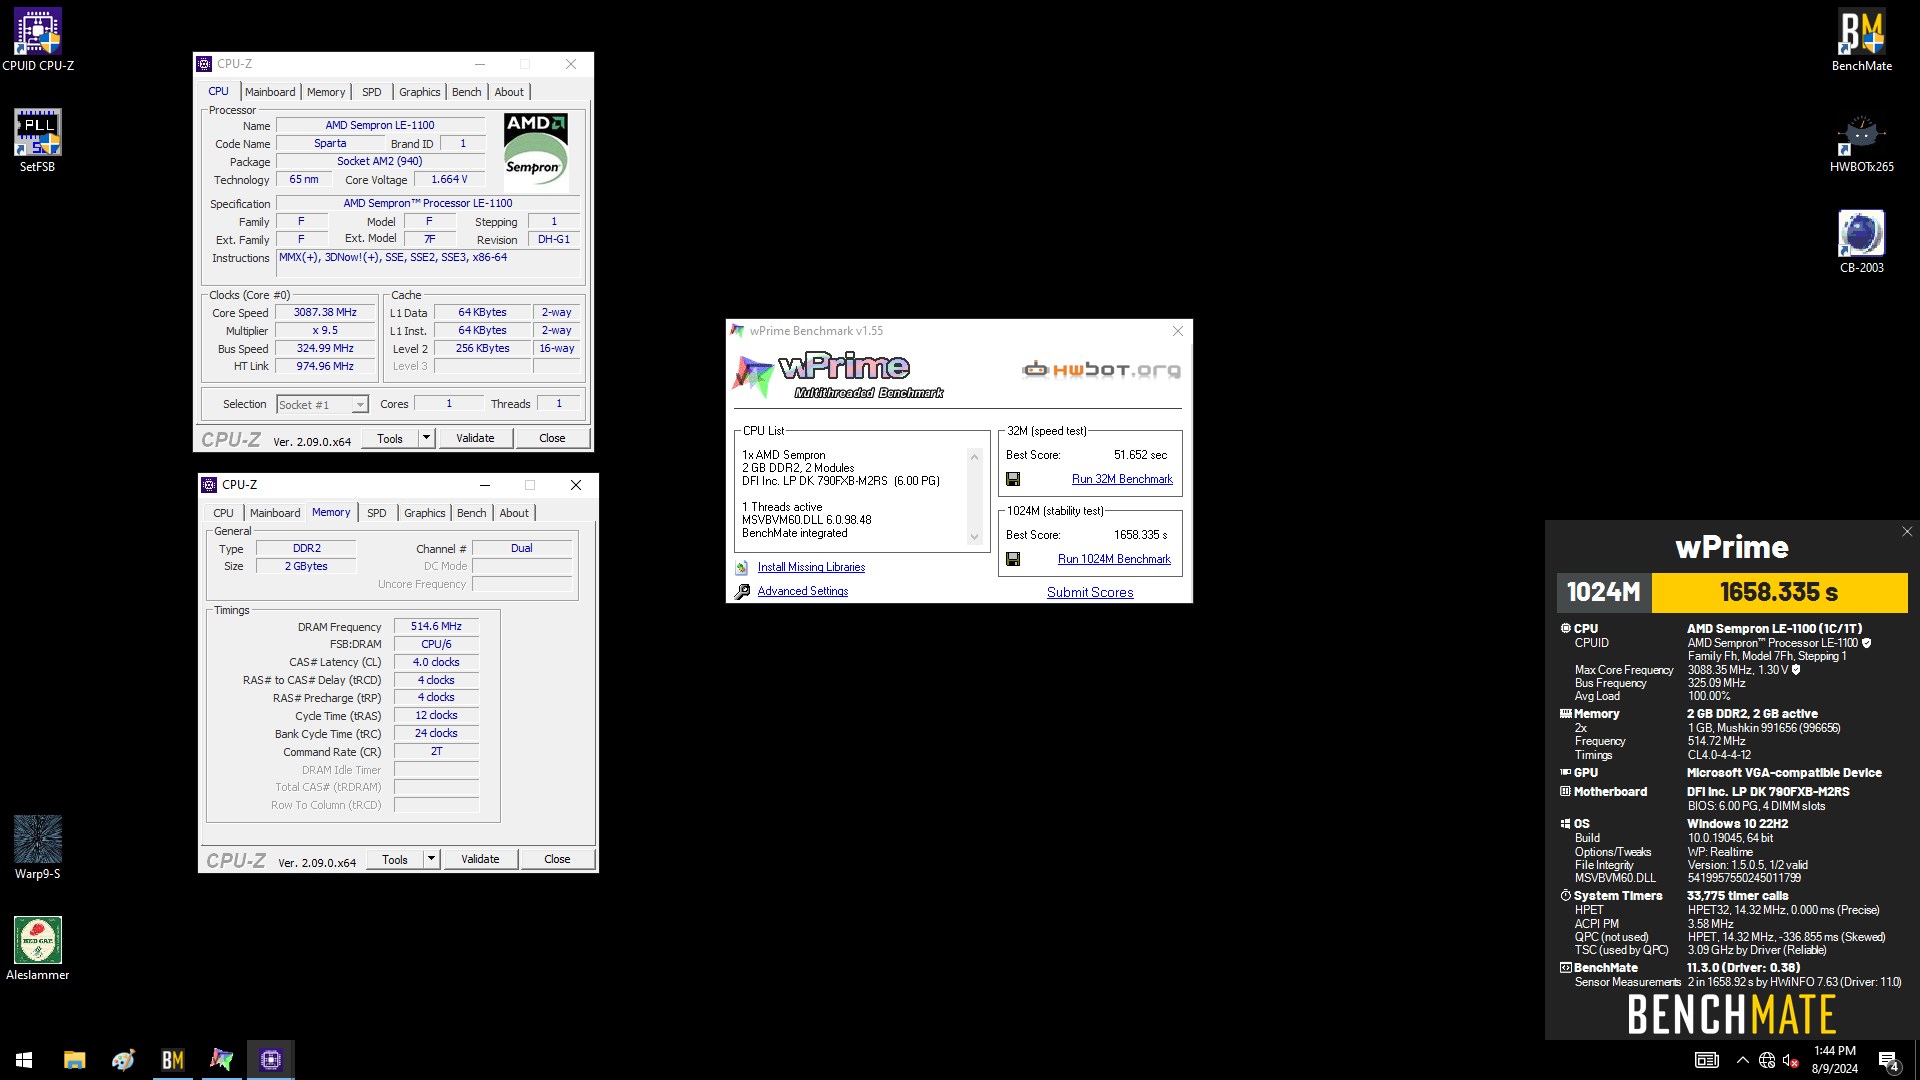Open CPUID CPU-Z desktop shortcut
Image resolution: width=1920 pixels, height=1080 pixels.
[x=37, y=40]
